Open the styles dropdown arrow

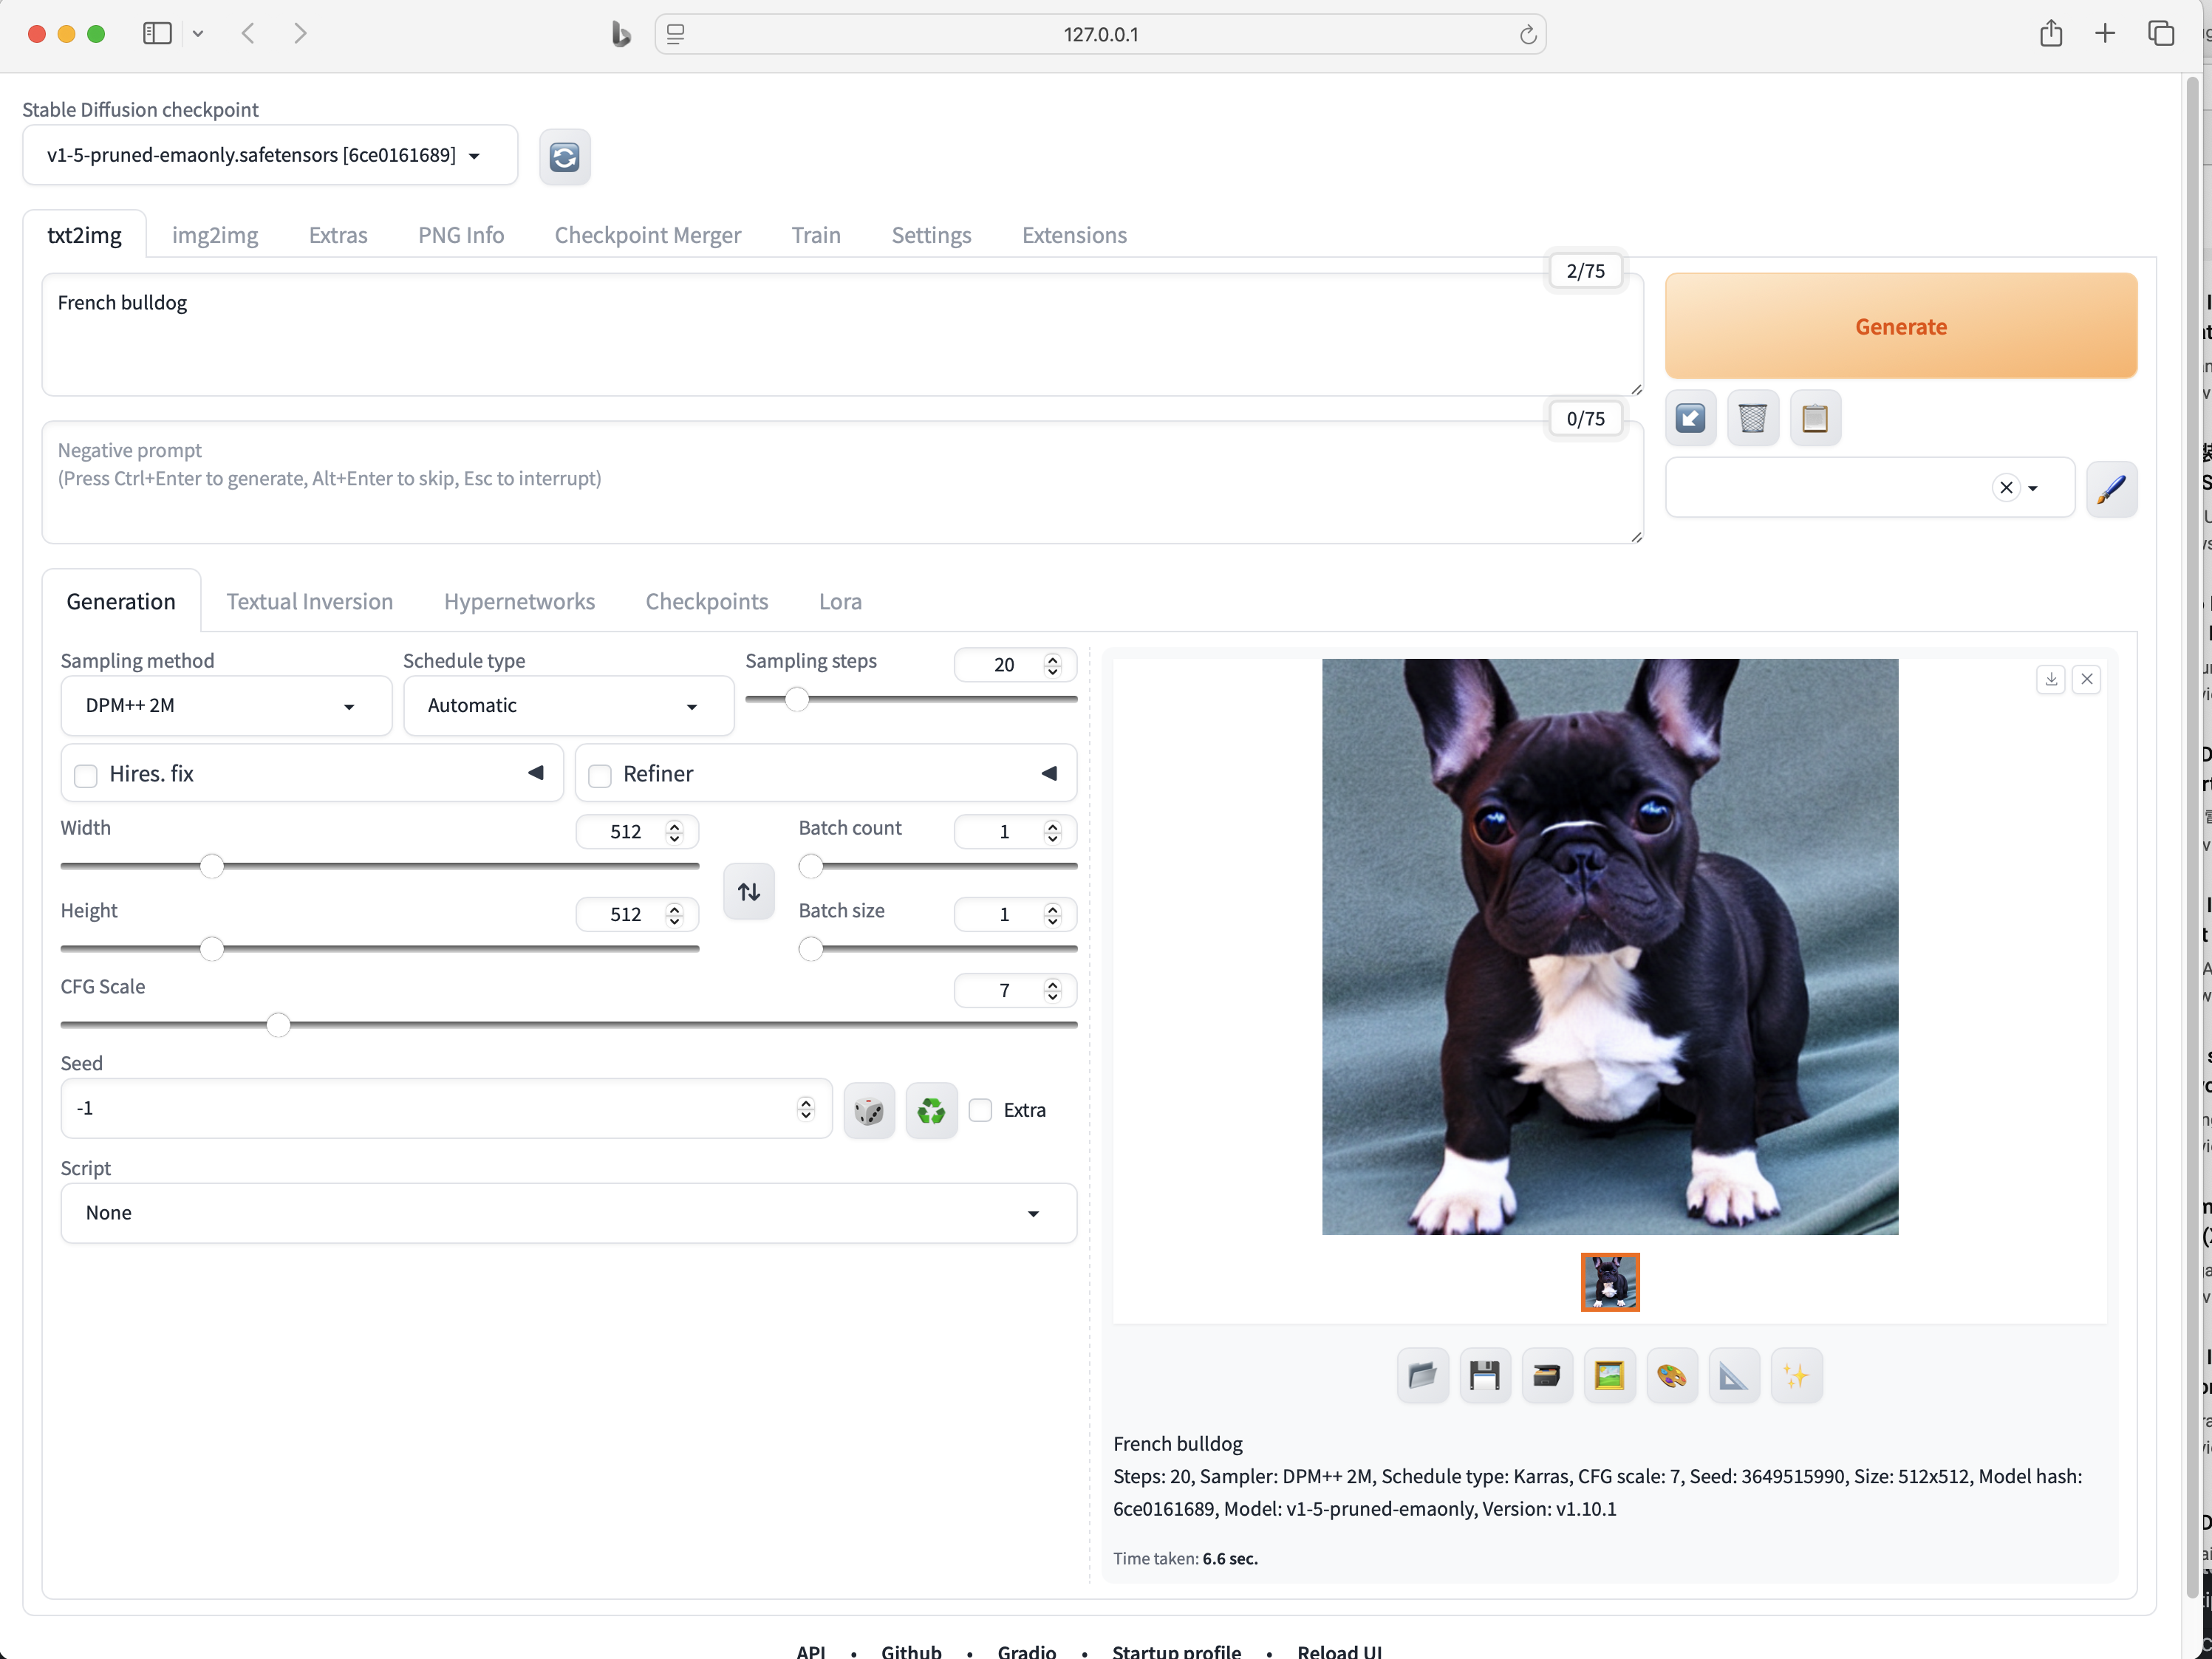click(x=2032, y=489)
